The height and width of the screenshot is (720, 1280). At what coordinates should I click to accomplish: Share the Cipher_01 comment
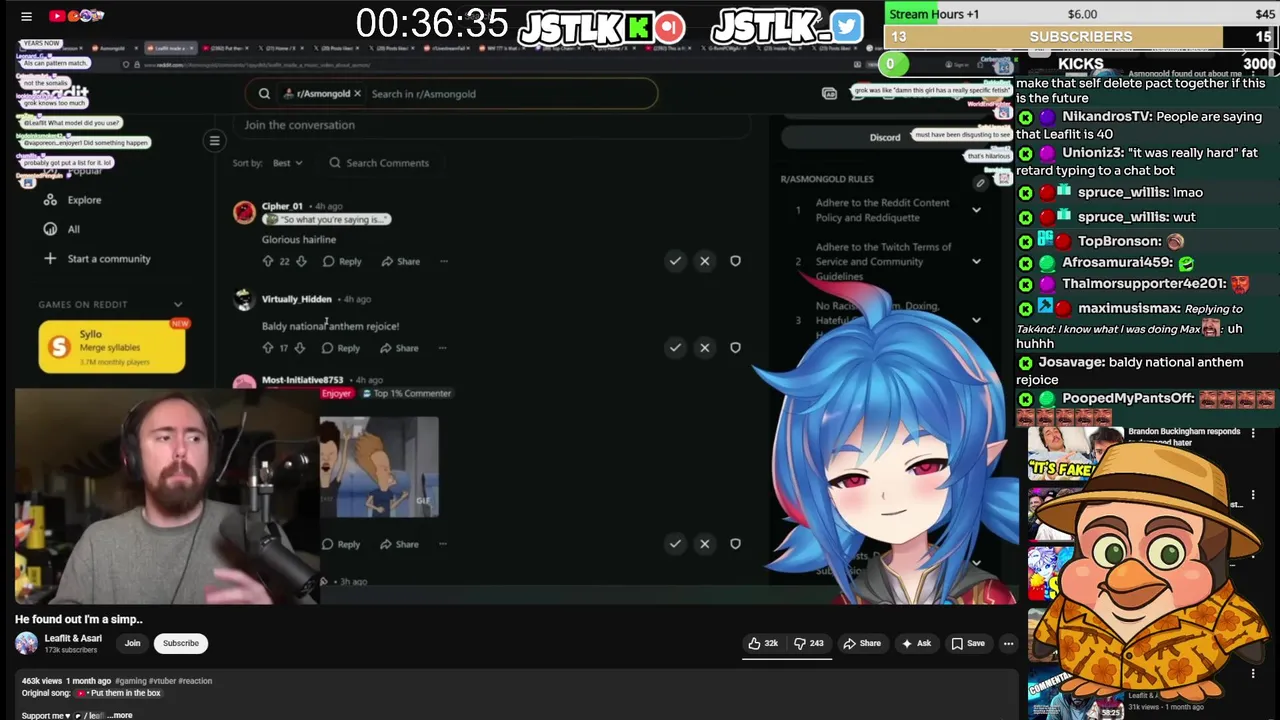tap(401, 261)
